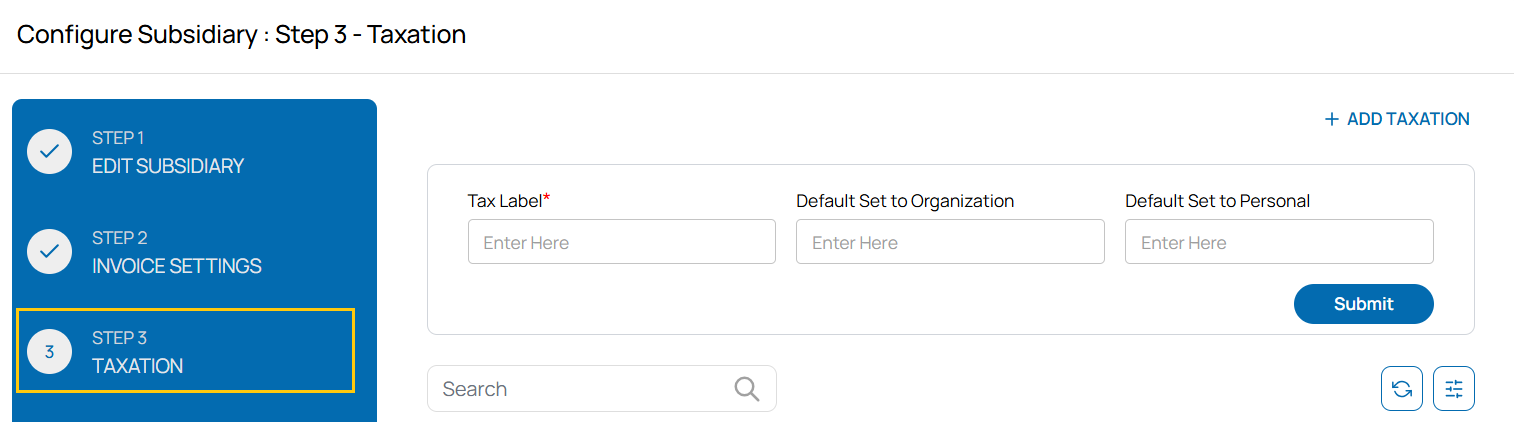1514x422 pixels.
Task: Click the Step 3 number circle icon
Action: (x=49, y=352)
